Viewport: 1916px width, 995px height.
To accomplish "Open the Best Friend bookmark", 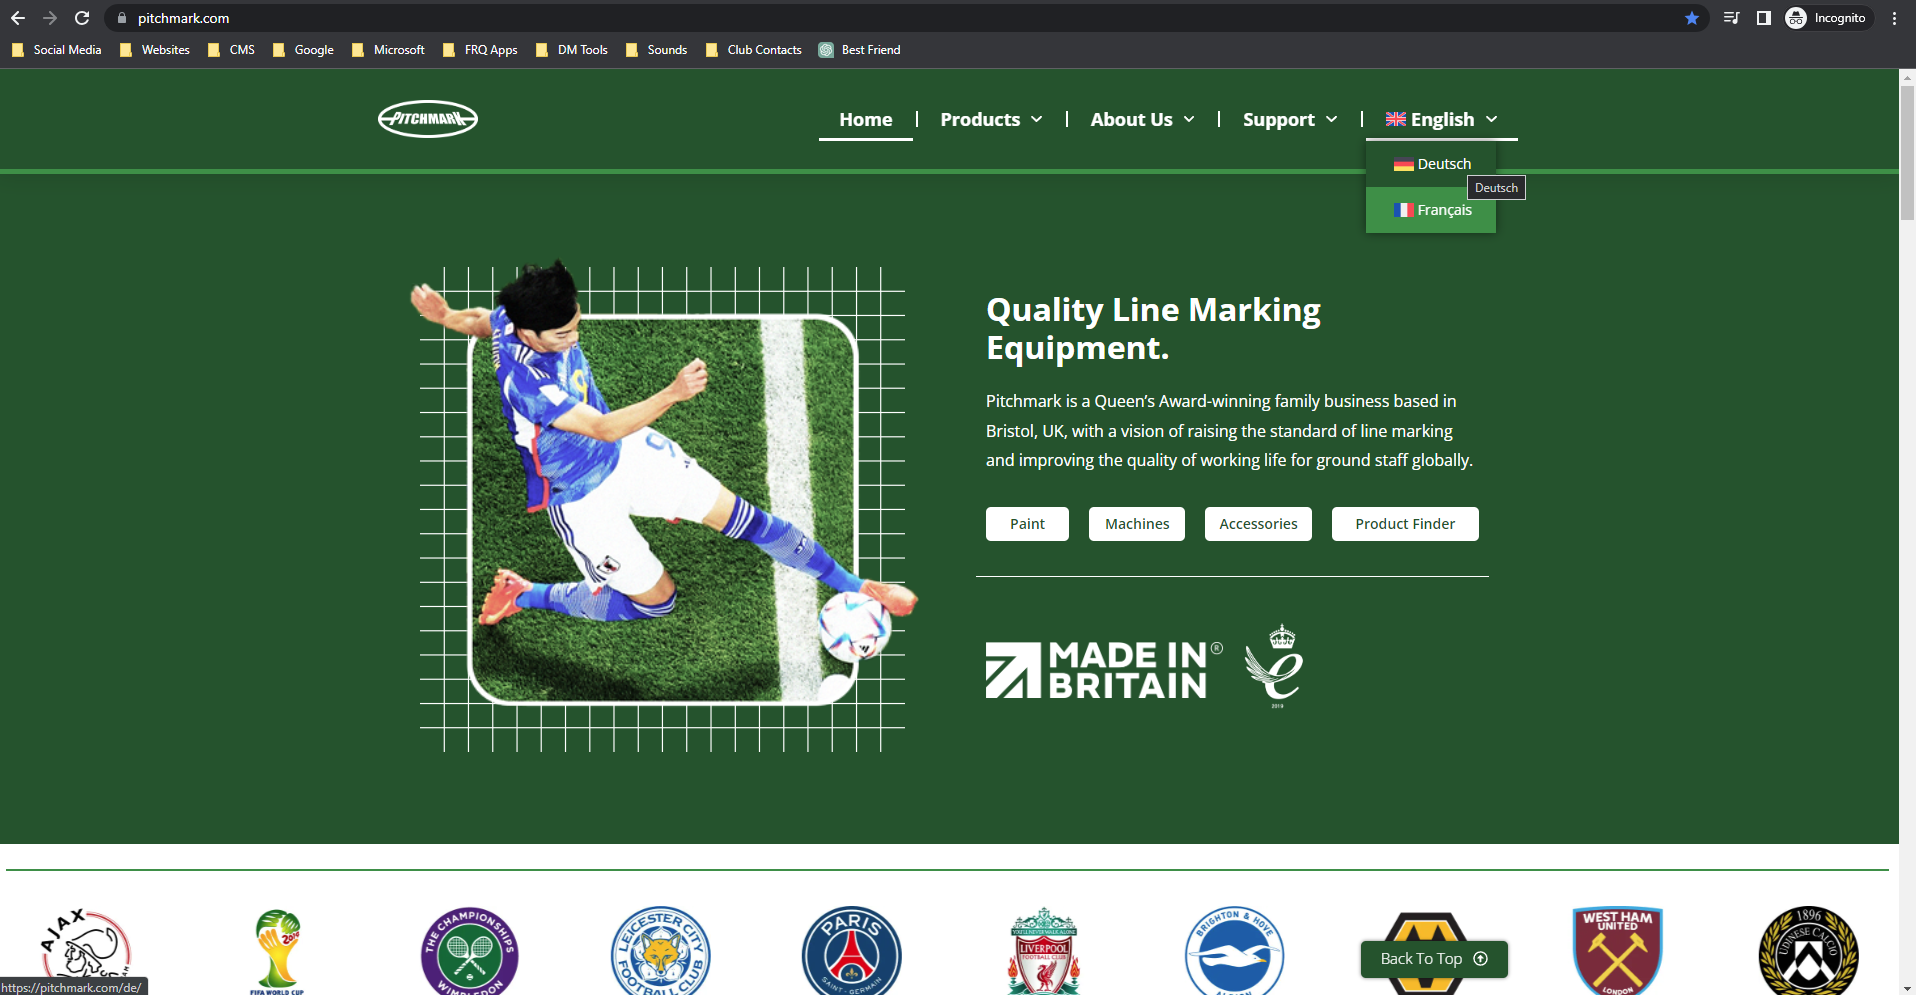I will point(860,50).
